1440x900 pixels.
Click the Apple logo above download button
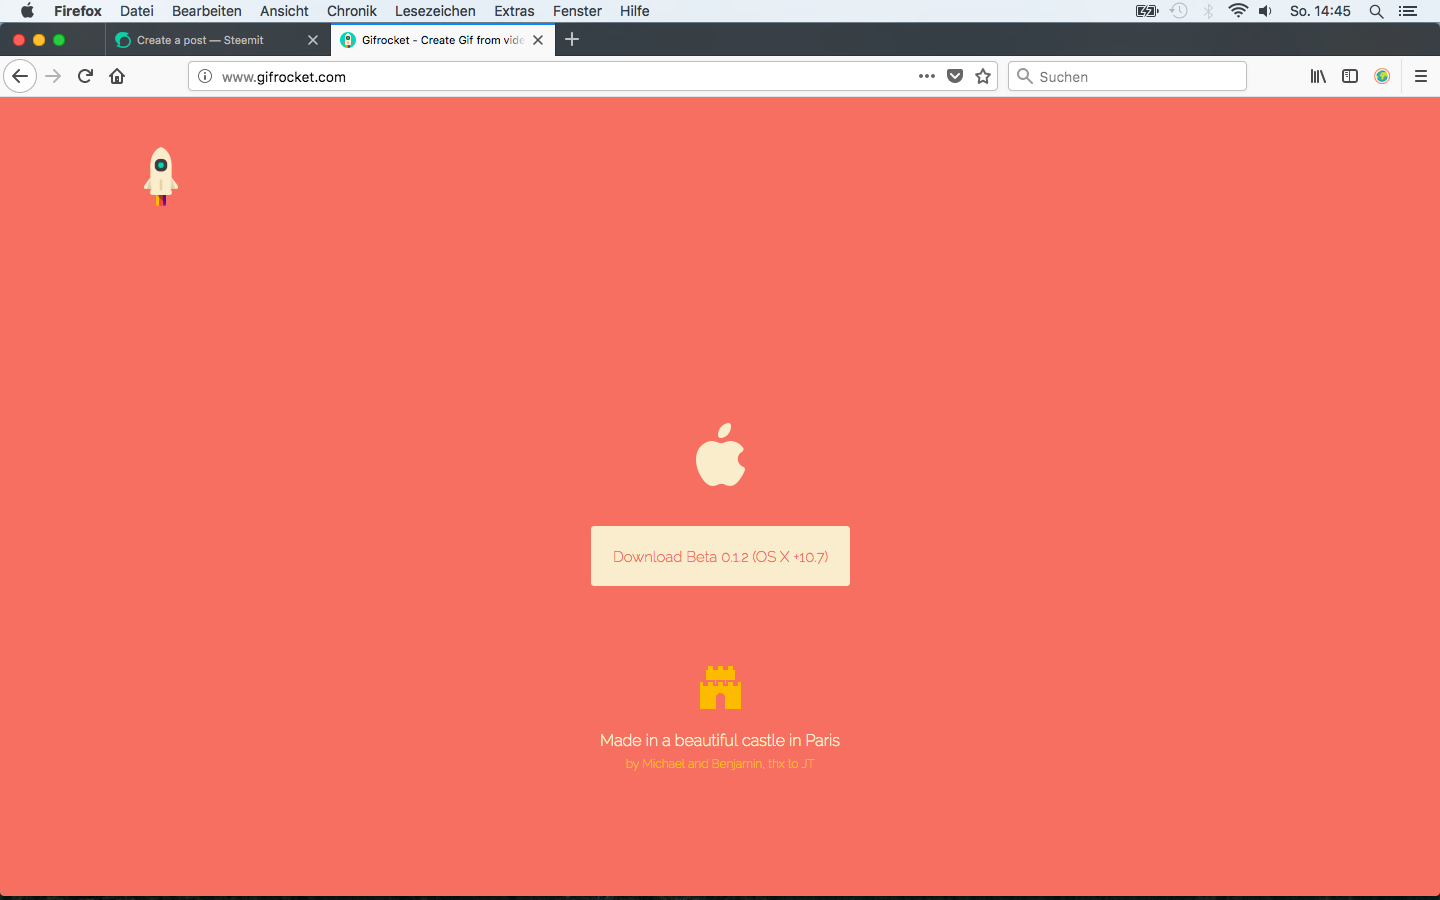coord(720,455)
